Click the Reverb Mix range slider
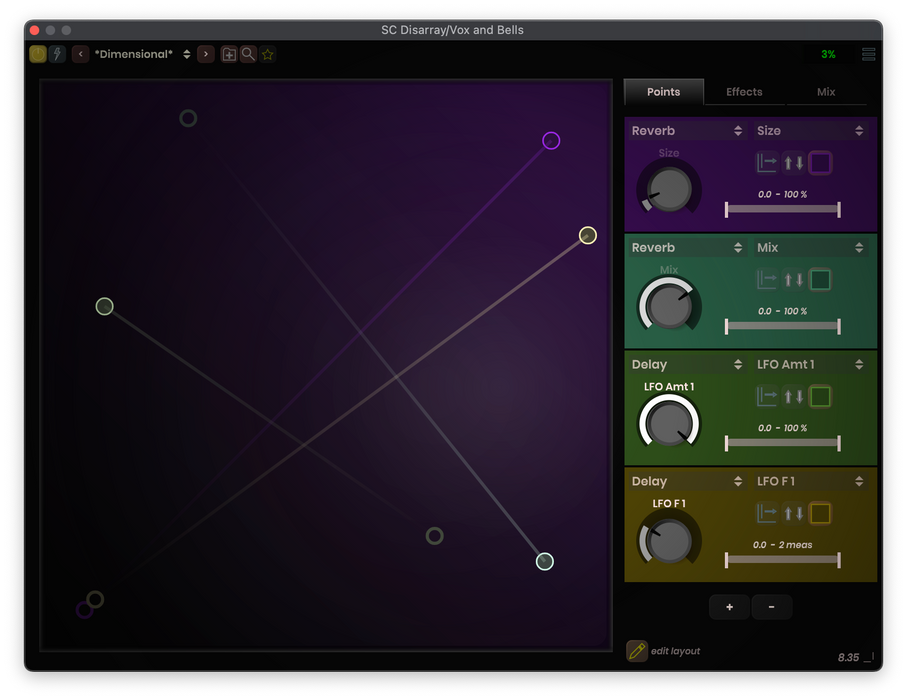The height and width of the screenshot is (700, 907). tap(782, 326)
